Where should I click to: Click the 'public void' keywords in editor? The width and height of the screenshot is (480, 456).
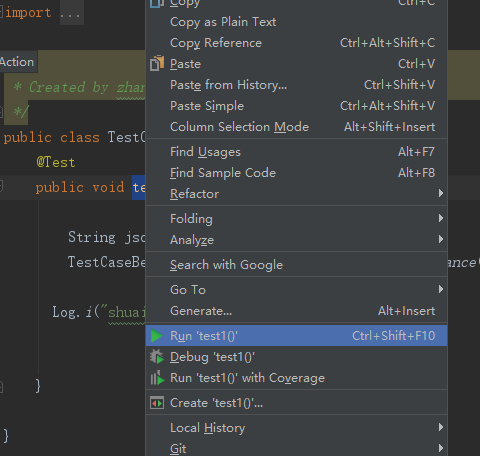[80, 187]
